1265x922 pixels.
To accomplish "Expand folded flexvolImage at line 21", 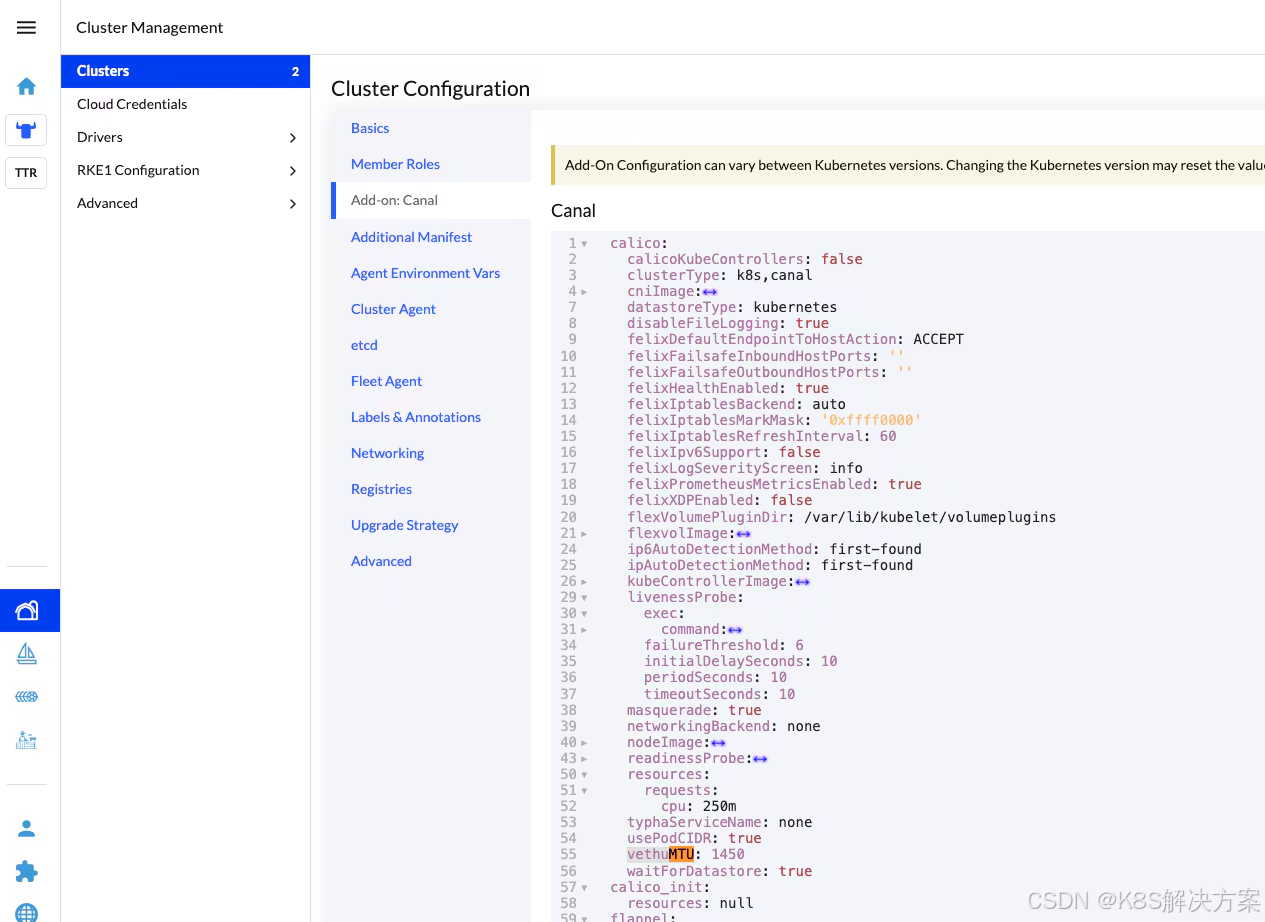I will [584, 533].
